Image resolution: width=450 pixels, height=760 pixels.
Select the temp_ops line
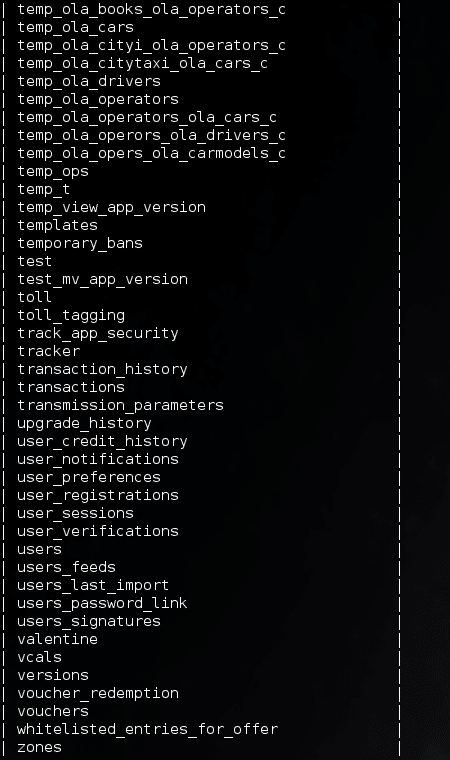(53, 172)
